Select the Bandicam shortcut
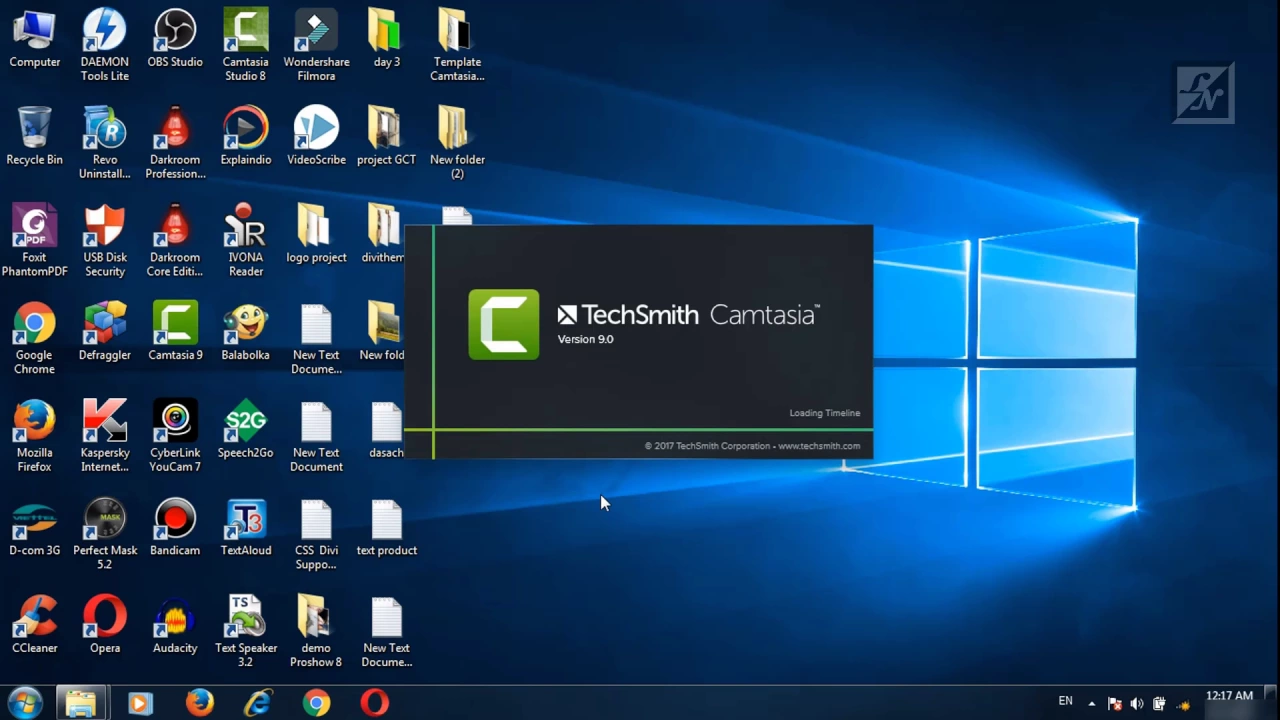This screenshot has height=720, width=1280. tap(175, 528)
